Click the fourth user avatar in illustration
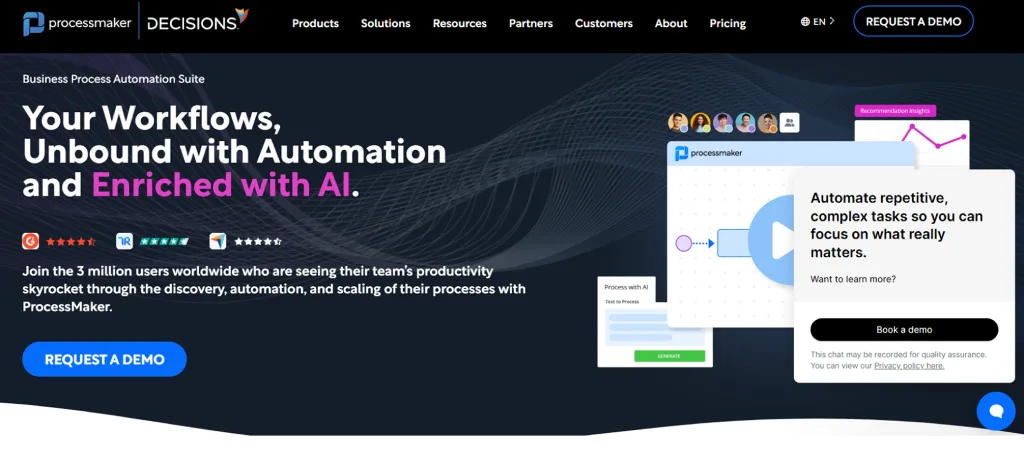This screenshot has height=464, width=1024. coord(745,122)
